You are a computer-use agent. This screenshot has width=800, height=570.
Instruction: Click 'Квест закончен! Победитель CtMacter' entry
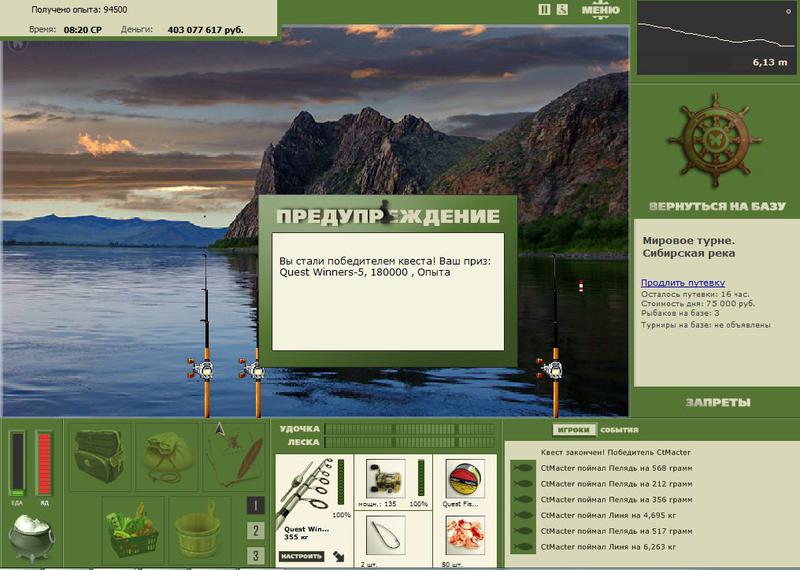616,452
